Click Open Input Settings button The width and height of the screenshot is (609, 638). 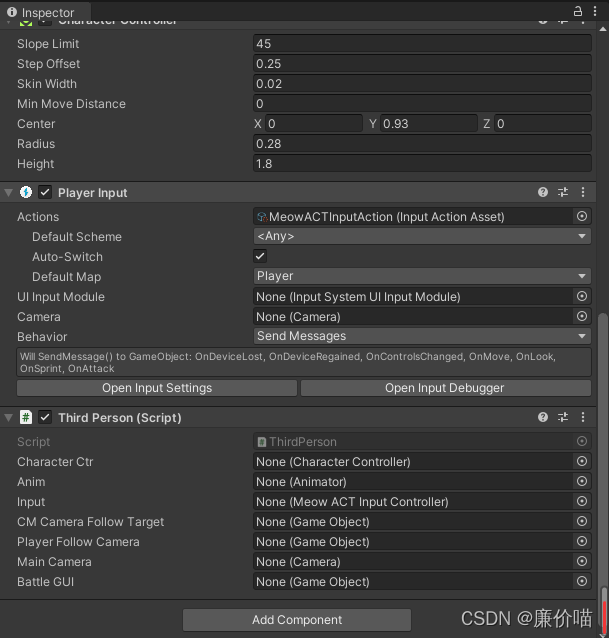tap(157, 388)
